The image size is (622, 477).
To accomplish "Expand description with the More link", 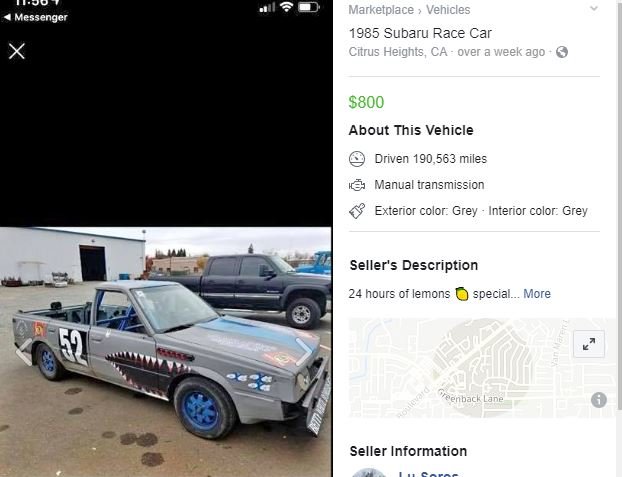I will [x=537, y=294].
